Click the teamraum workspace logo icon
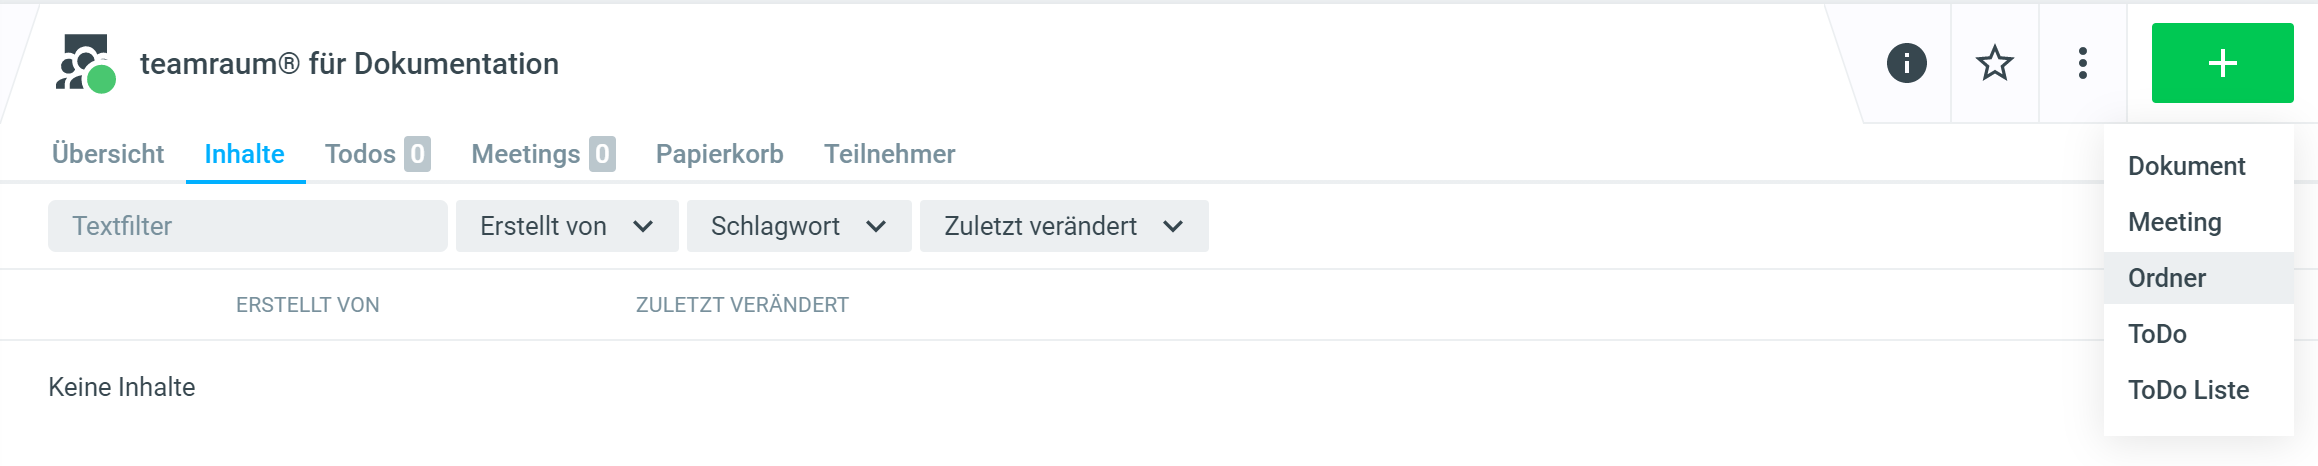This screenshot has width=2318, height=466. [x=85, y=64]
